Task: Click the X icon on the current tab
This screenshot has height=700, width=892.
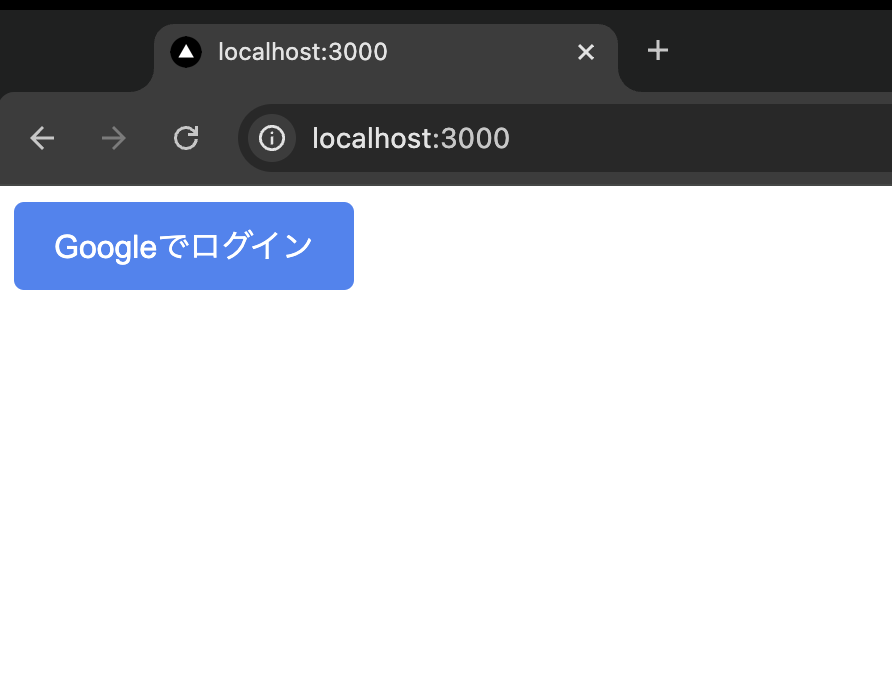Action: (585, 51)
